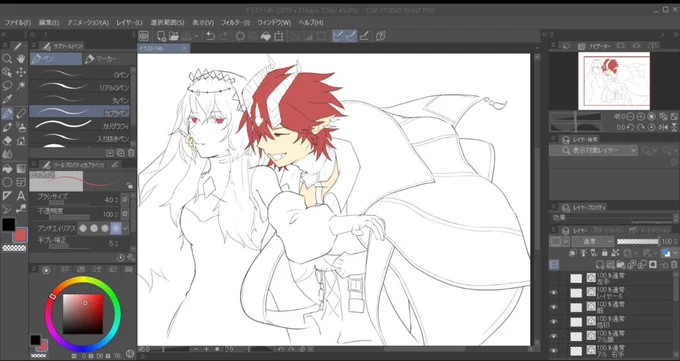Open ファイル menu

(18, 23)
